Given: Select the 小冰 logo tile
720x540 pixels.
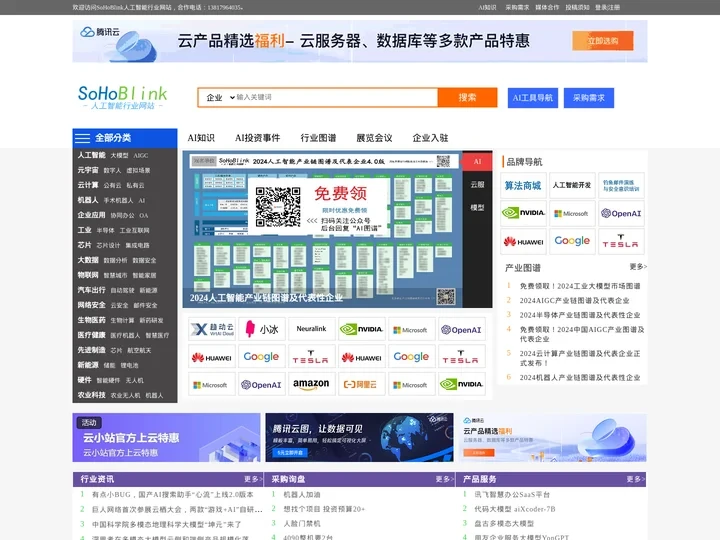Looking at the screenshot, I should tap(262, 329).
